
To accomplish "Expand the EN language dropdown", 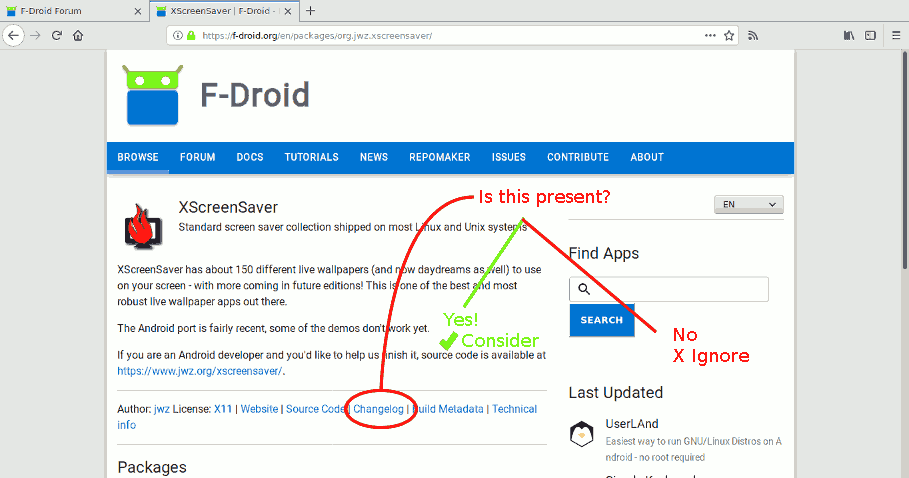I will (748, 204).
